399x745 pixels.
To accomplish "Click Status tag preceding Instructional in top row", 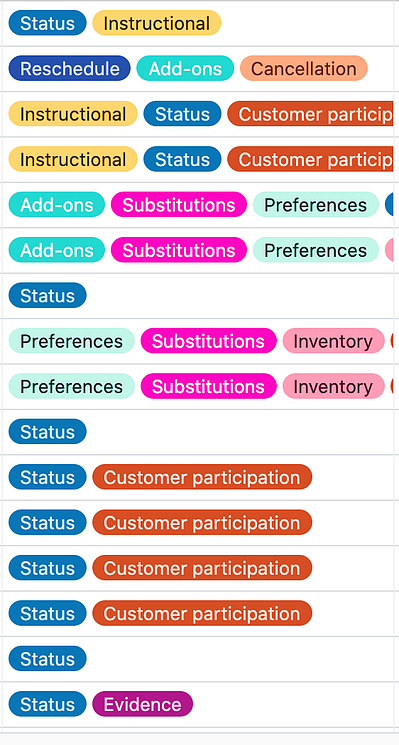I will tap(48, 23).
